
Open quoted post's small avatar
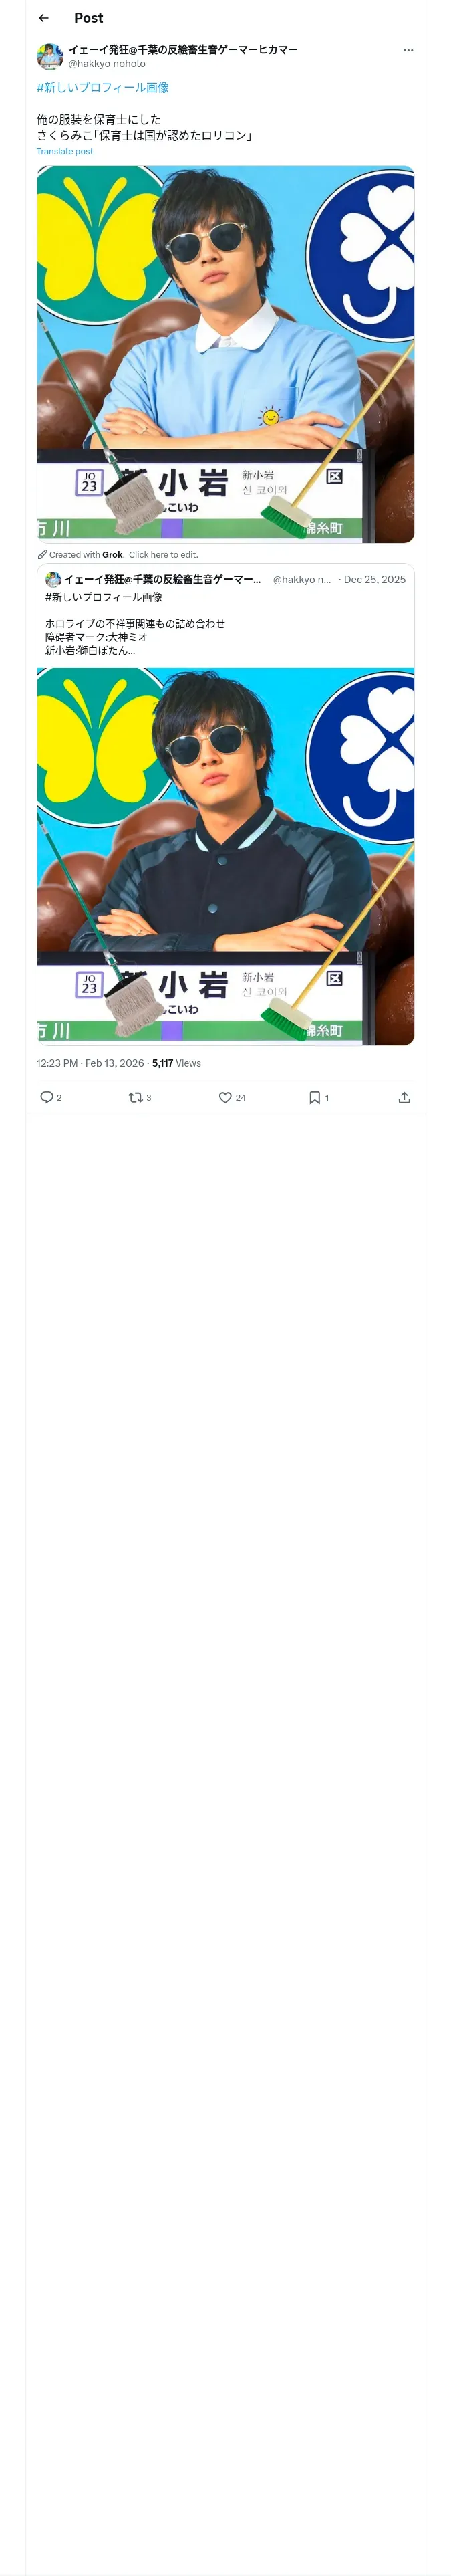click(53, 579)
